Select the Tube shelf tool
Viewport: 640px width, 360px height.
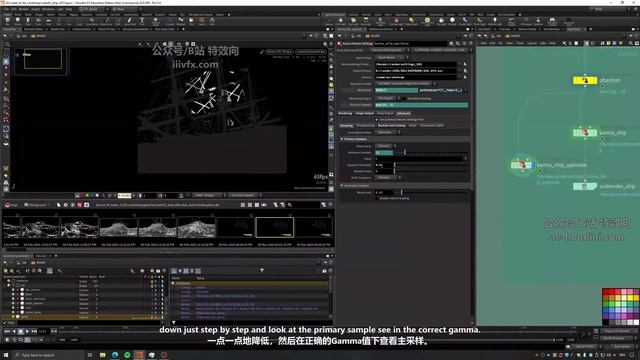tap(28, 20)
